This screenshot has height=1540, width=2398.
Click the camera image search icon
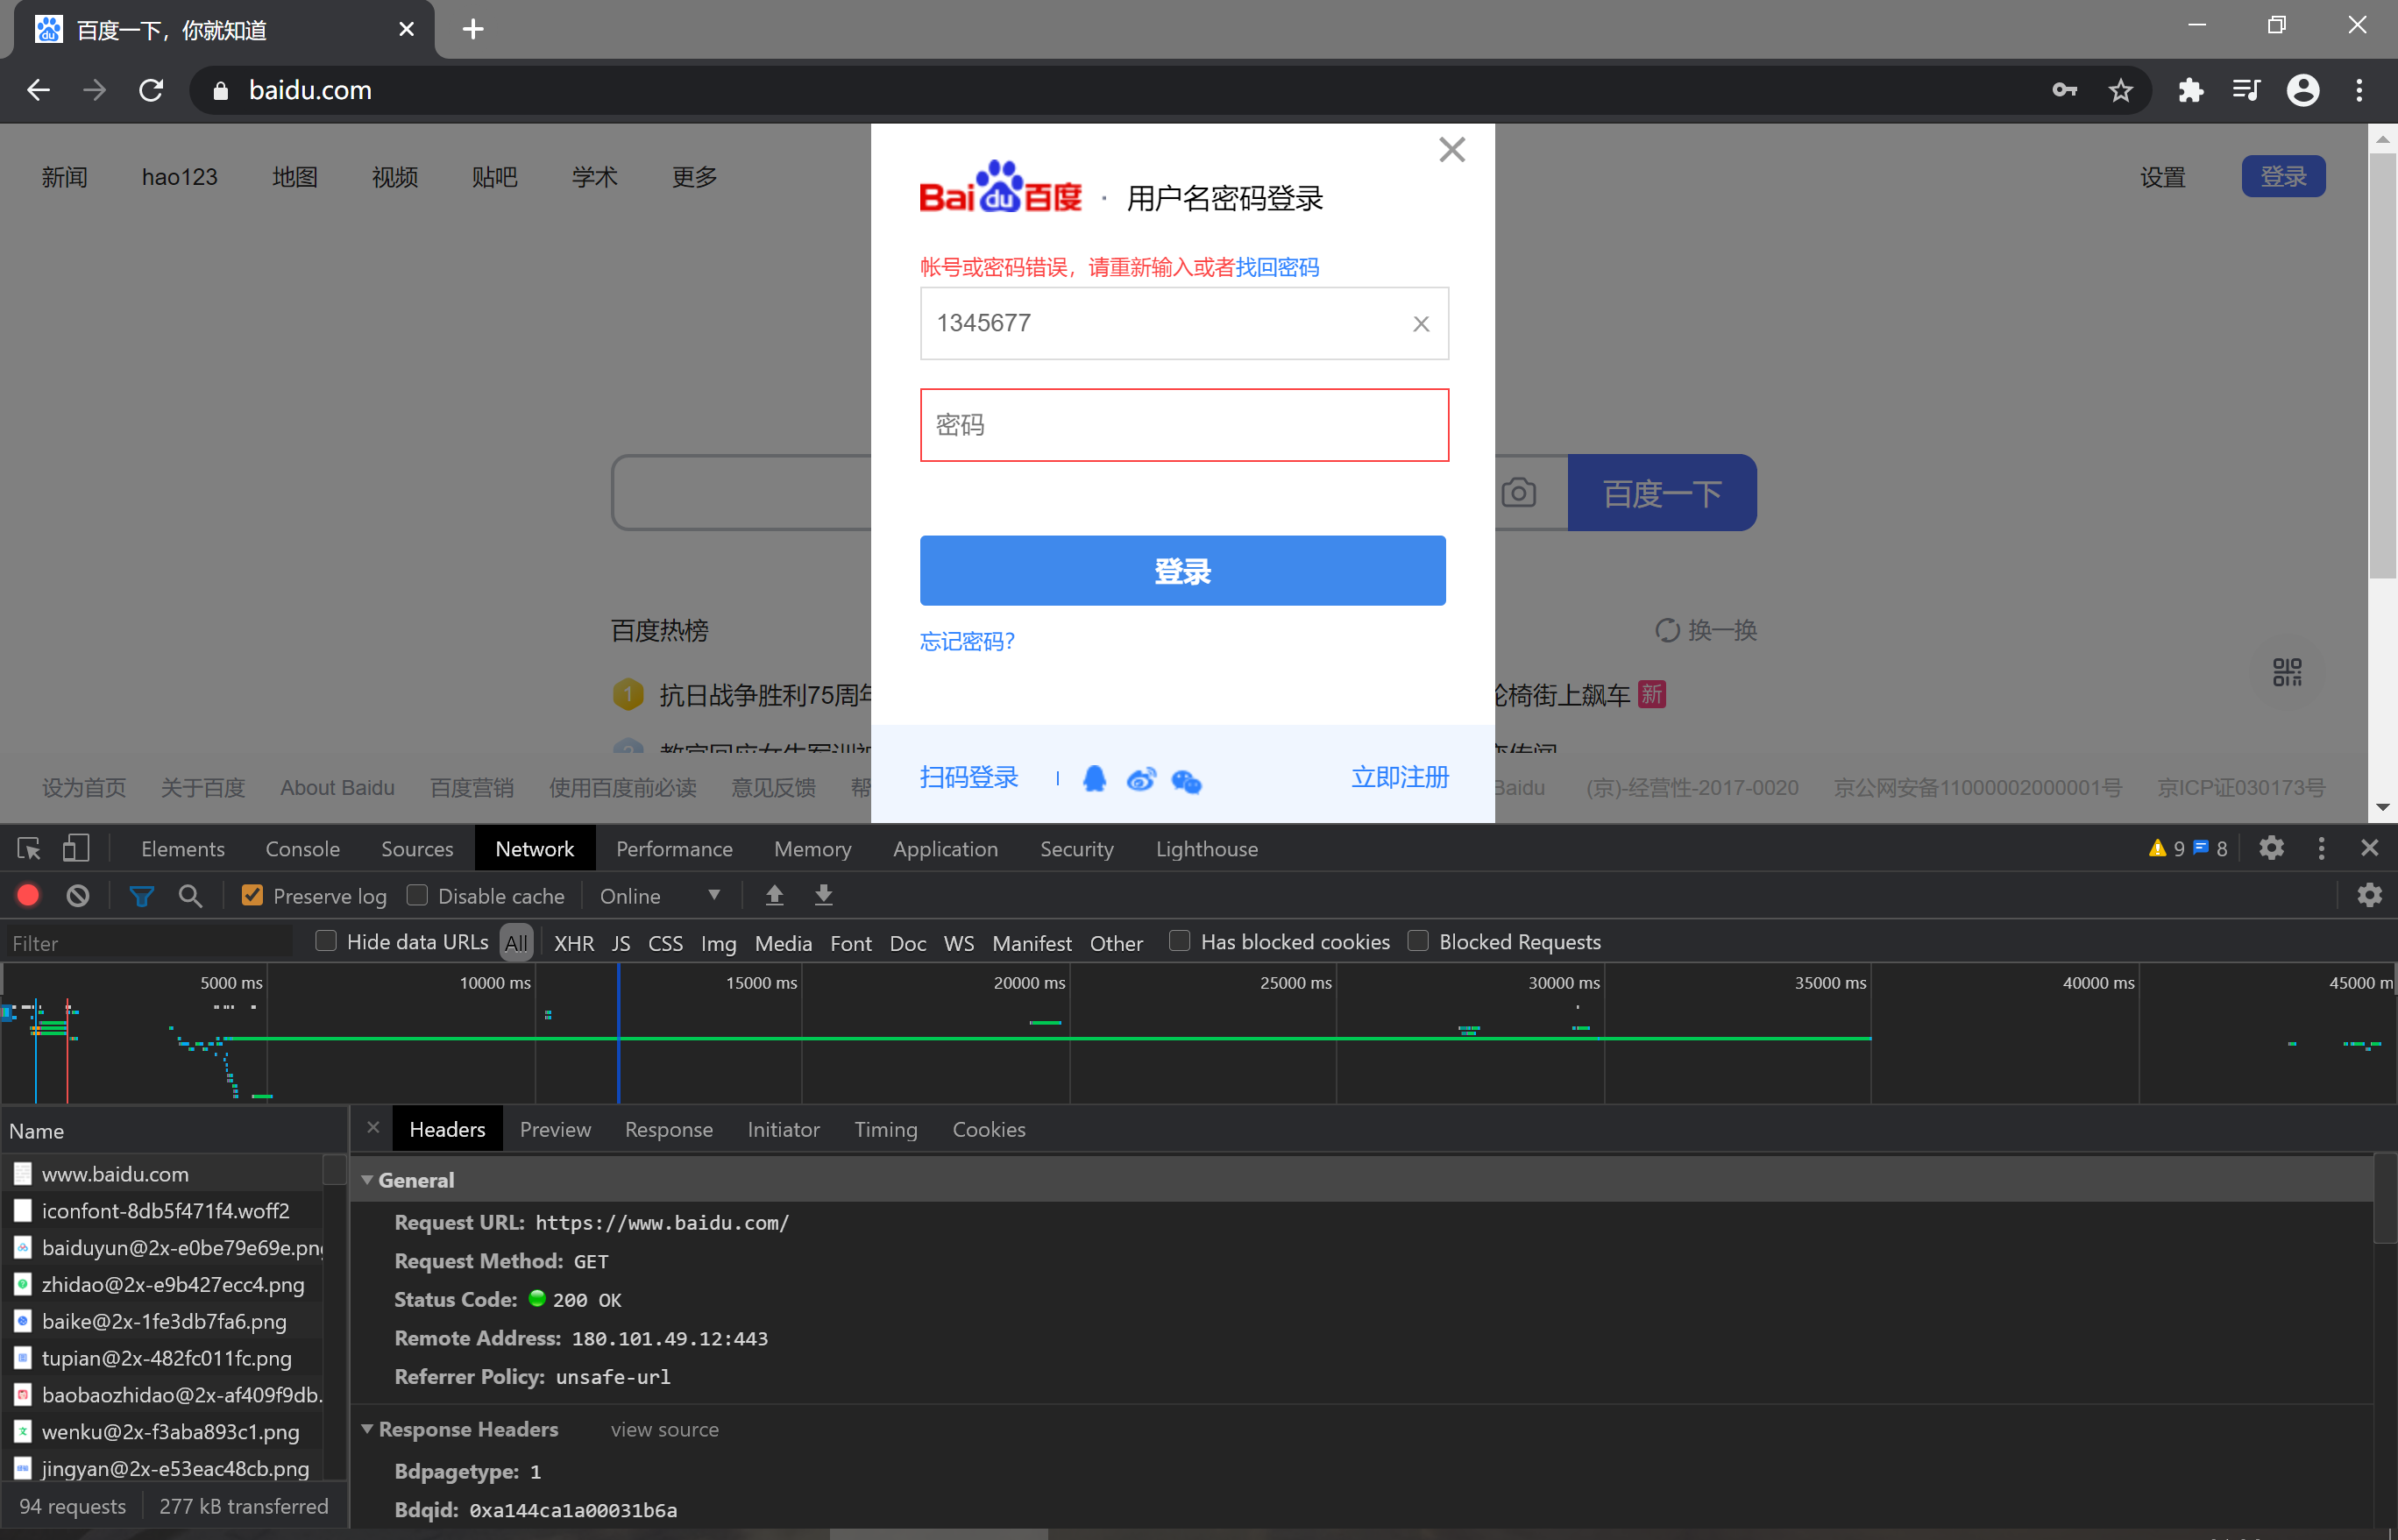tap(1518, 492)
